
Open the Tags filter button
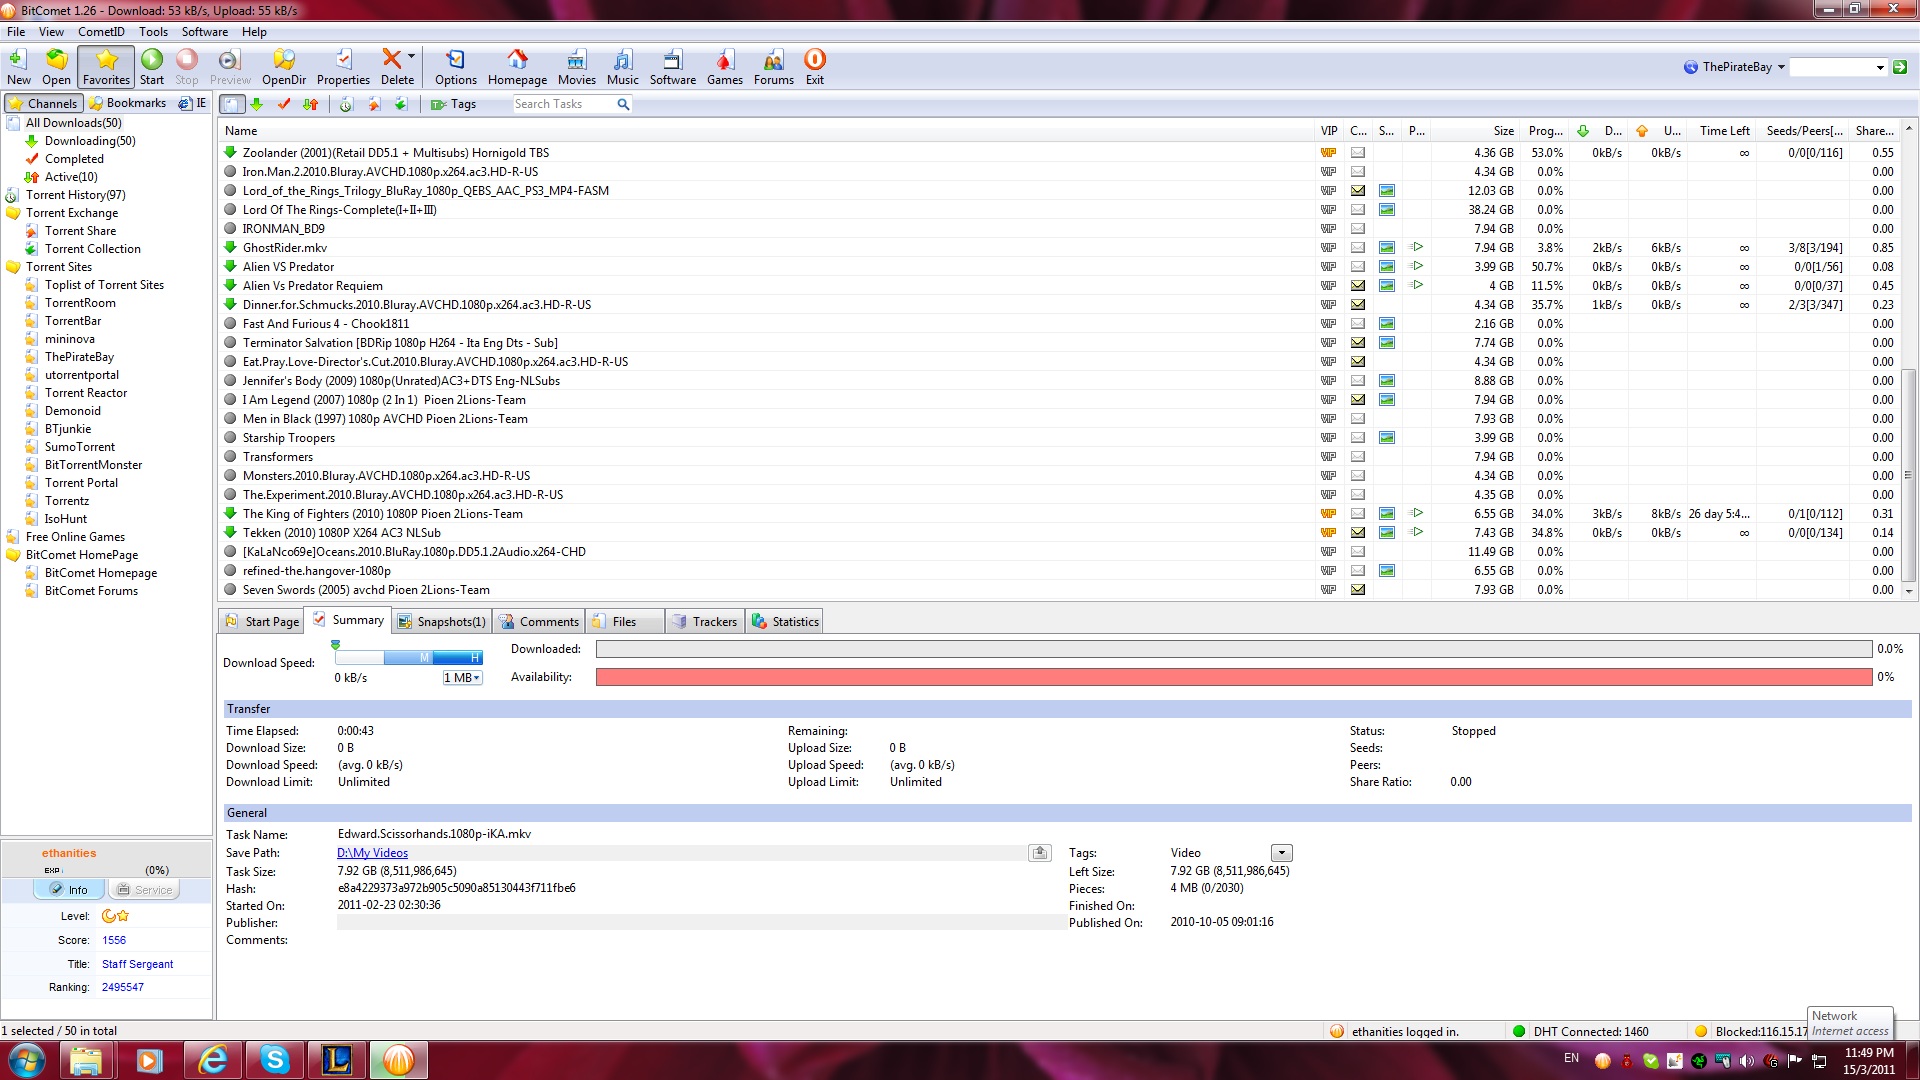pos(453,104)
